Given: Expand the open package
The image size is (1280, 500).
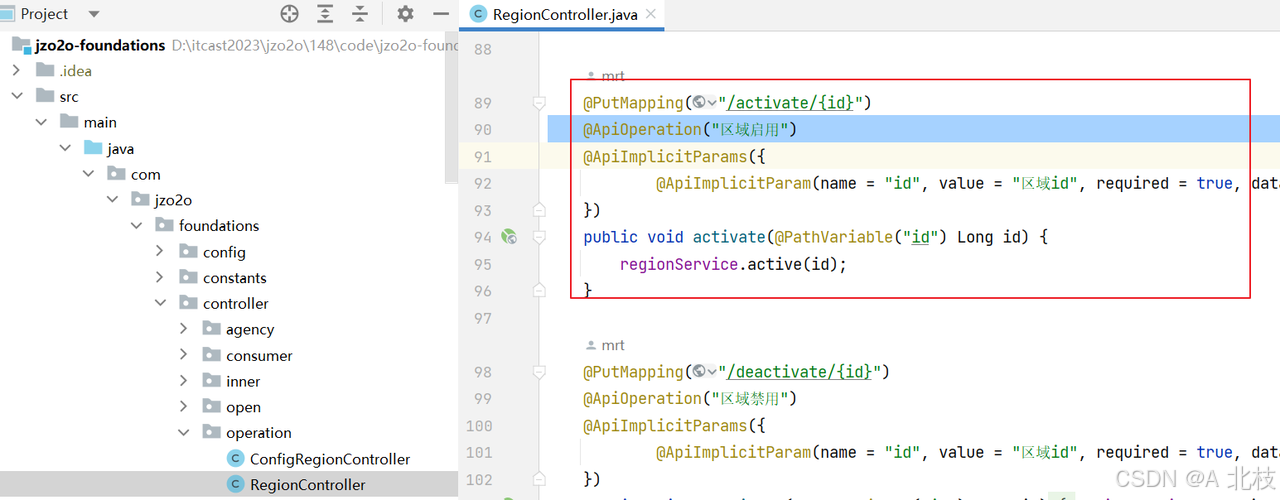Looking at the screenshot, I should point(184,407).
